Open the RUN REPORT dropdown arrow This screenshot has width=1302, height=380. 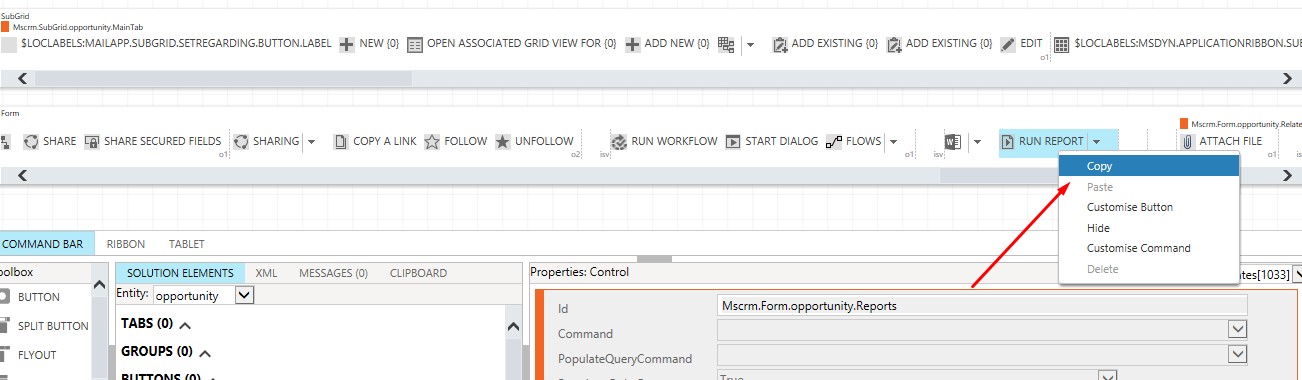pos(1096,142)
